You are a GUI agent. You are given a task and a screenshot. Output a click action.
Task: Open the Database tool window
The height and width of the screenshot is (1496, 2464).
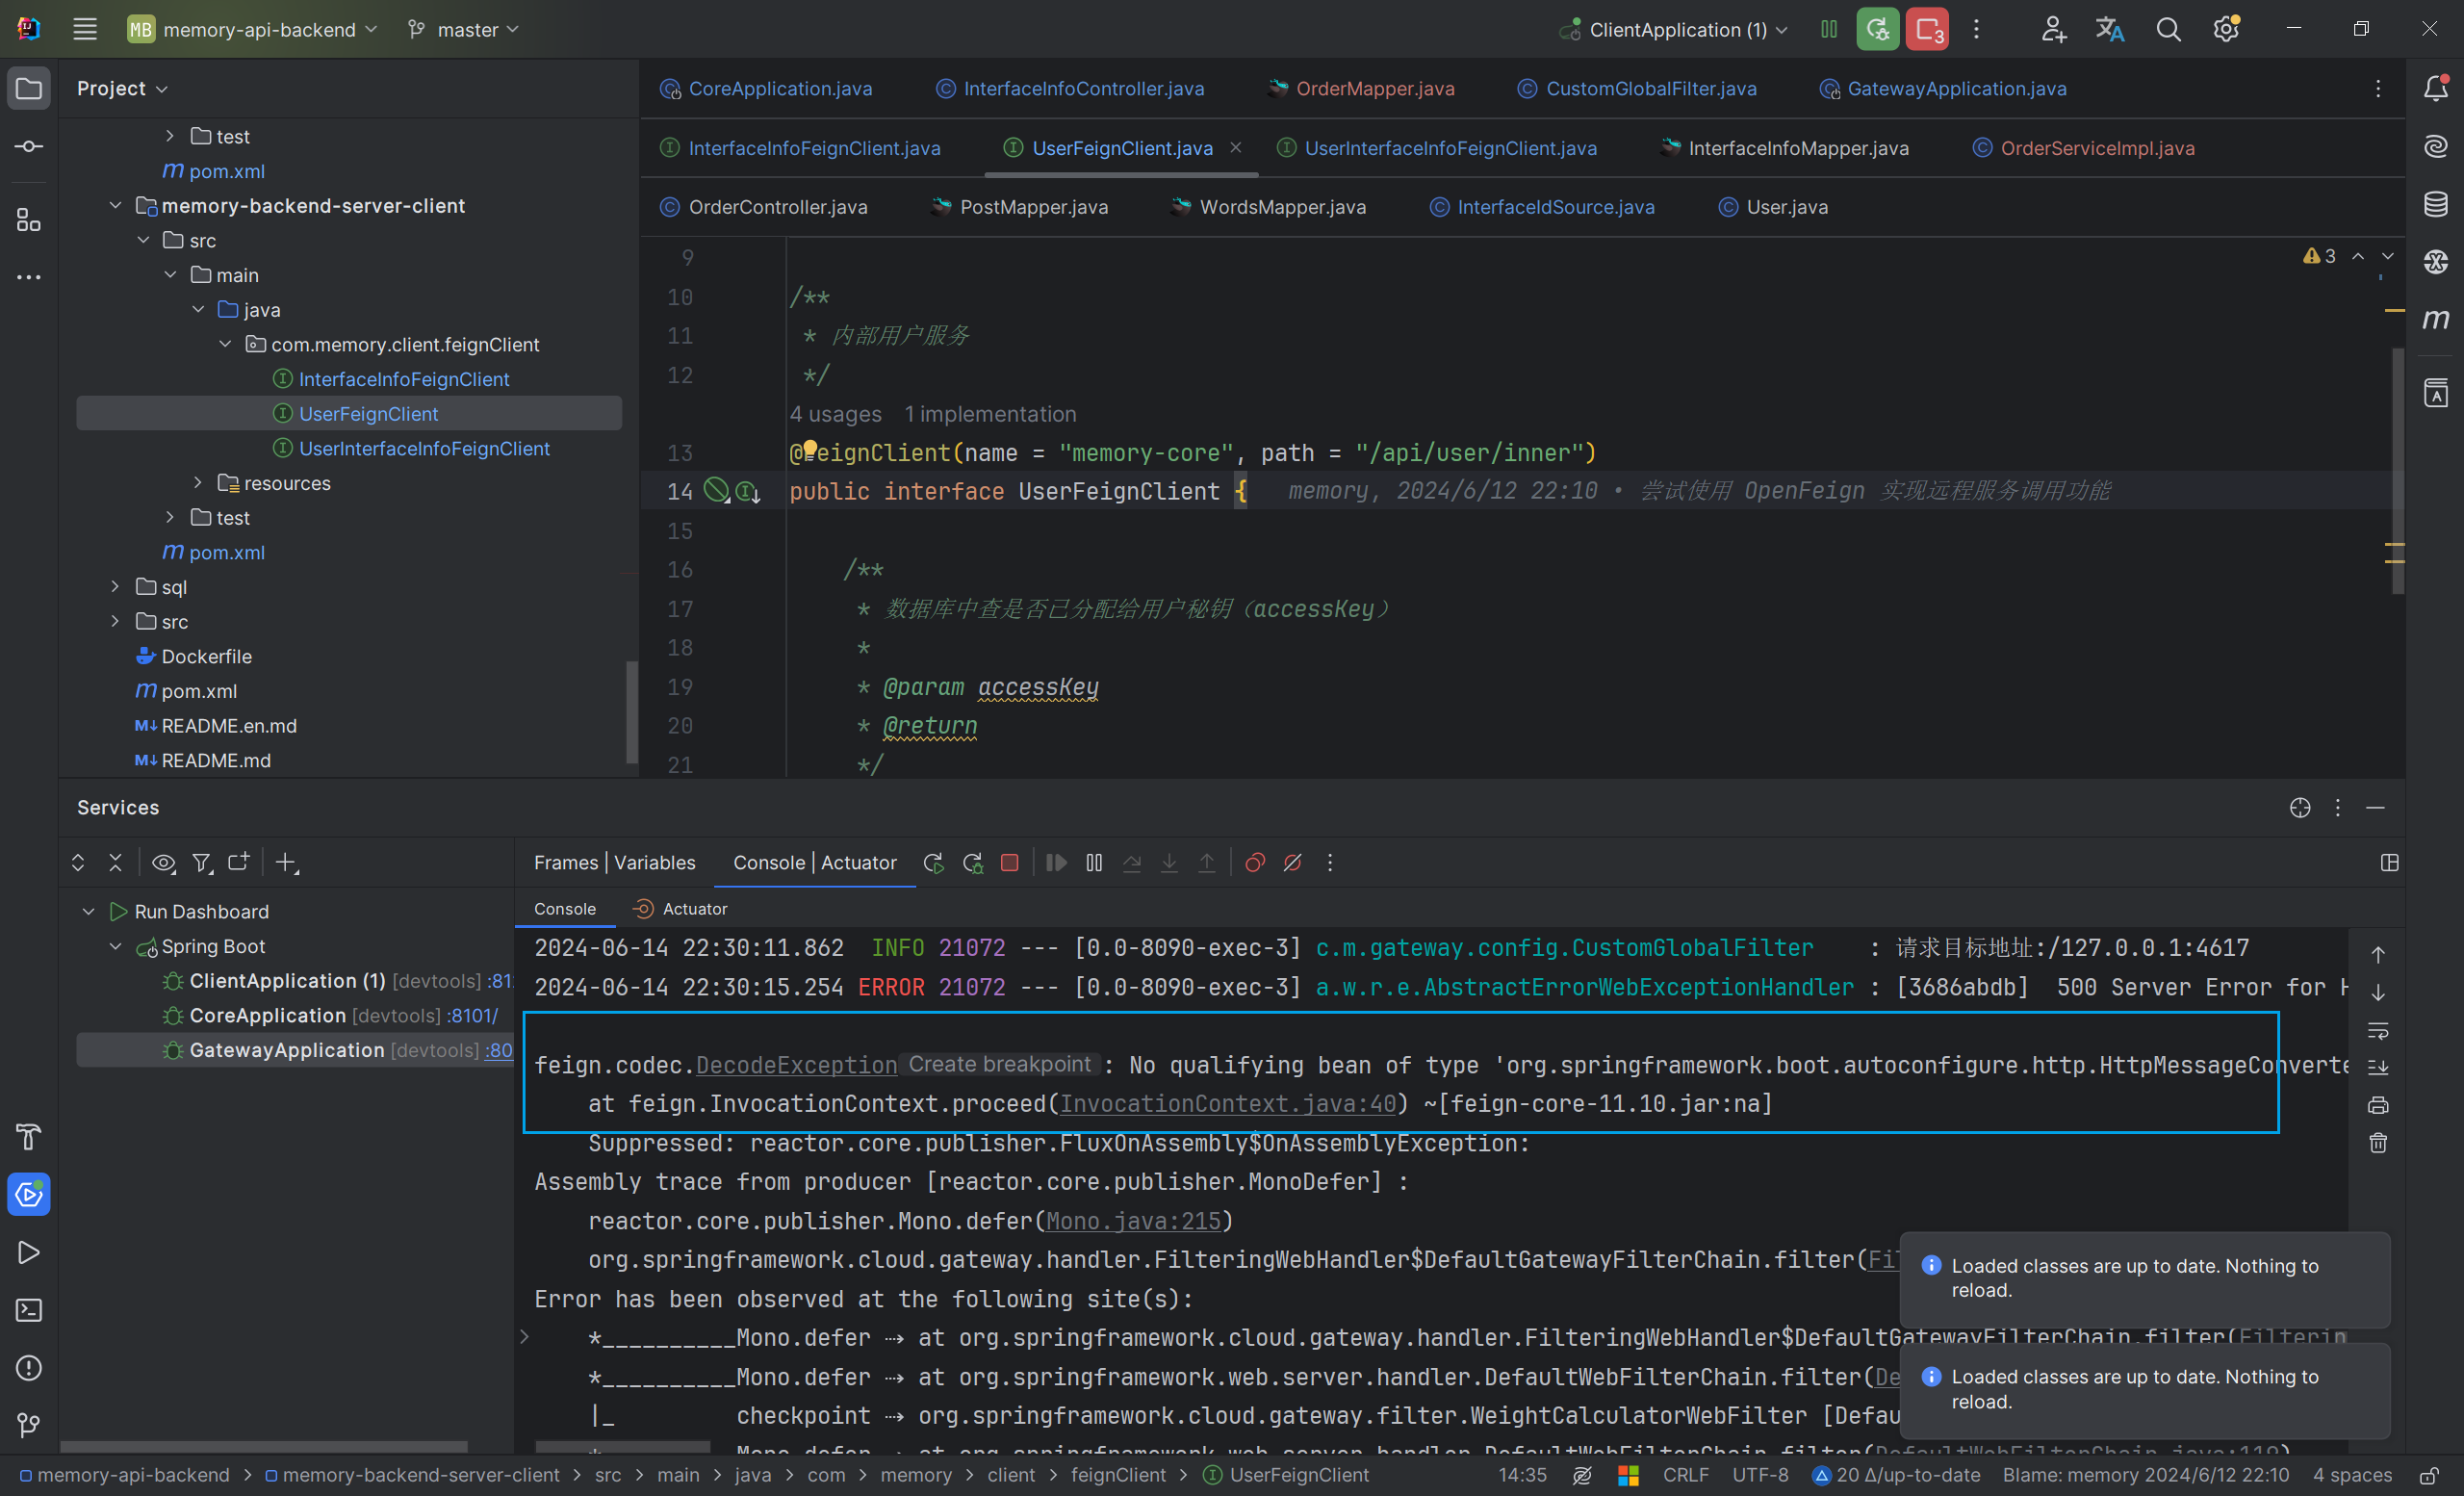2435,204
